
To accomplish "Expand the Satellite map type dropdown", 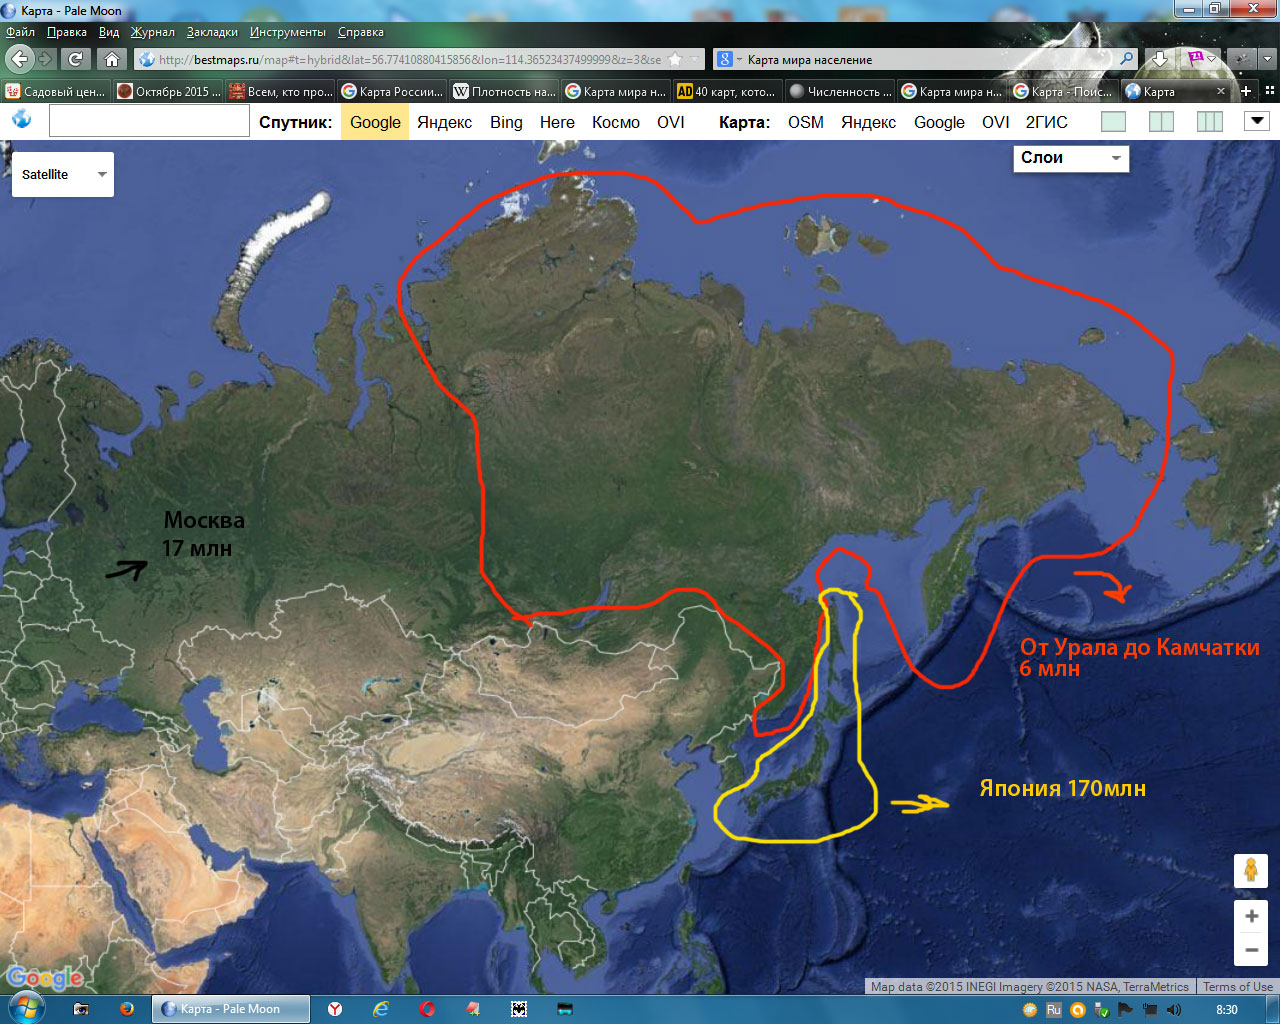I will [63, 174].
